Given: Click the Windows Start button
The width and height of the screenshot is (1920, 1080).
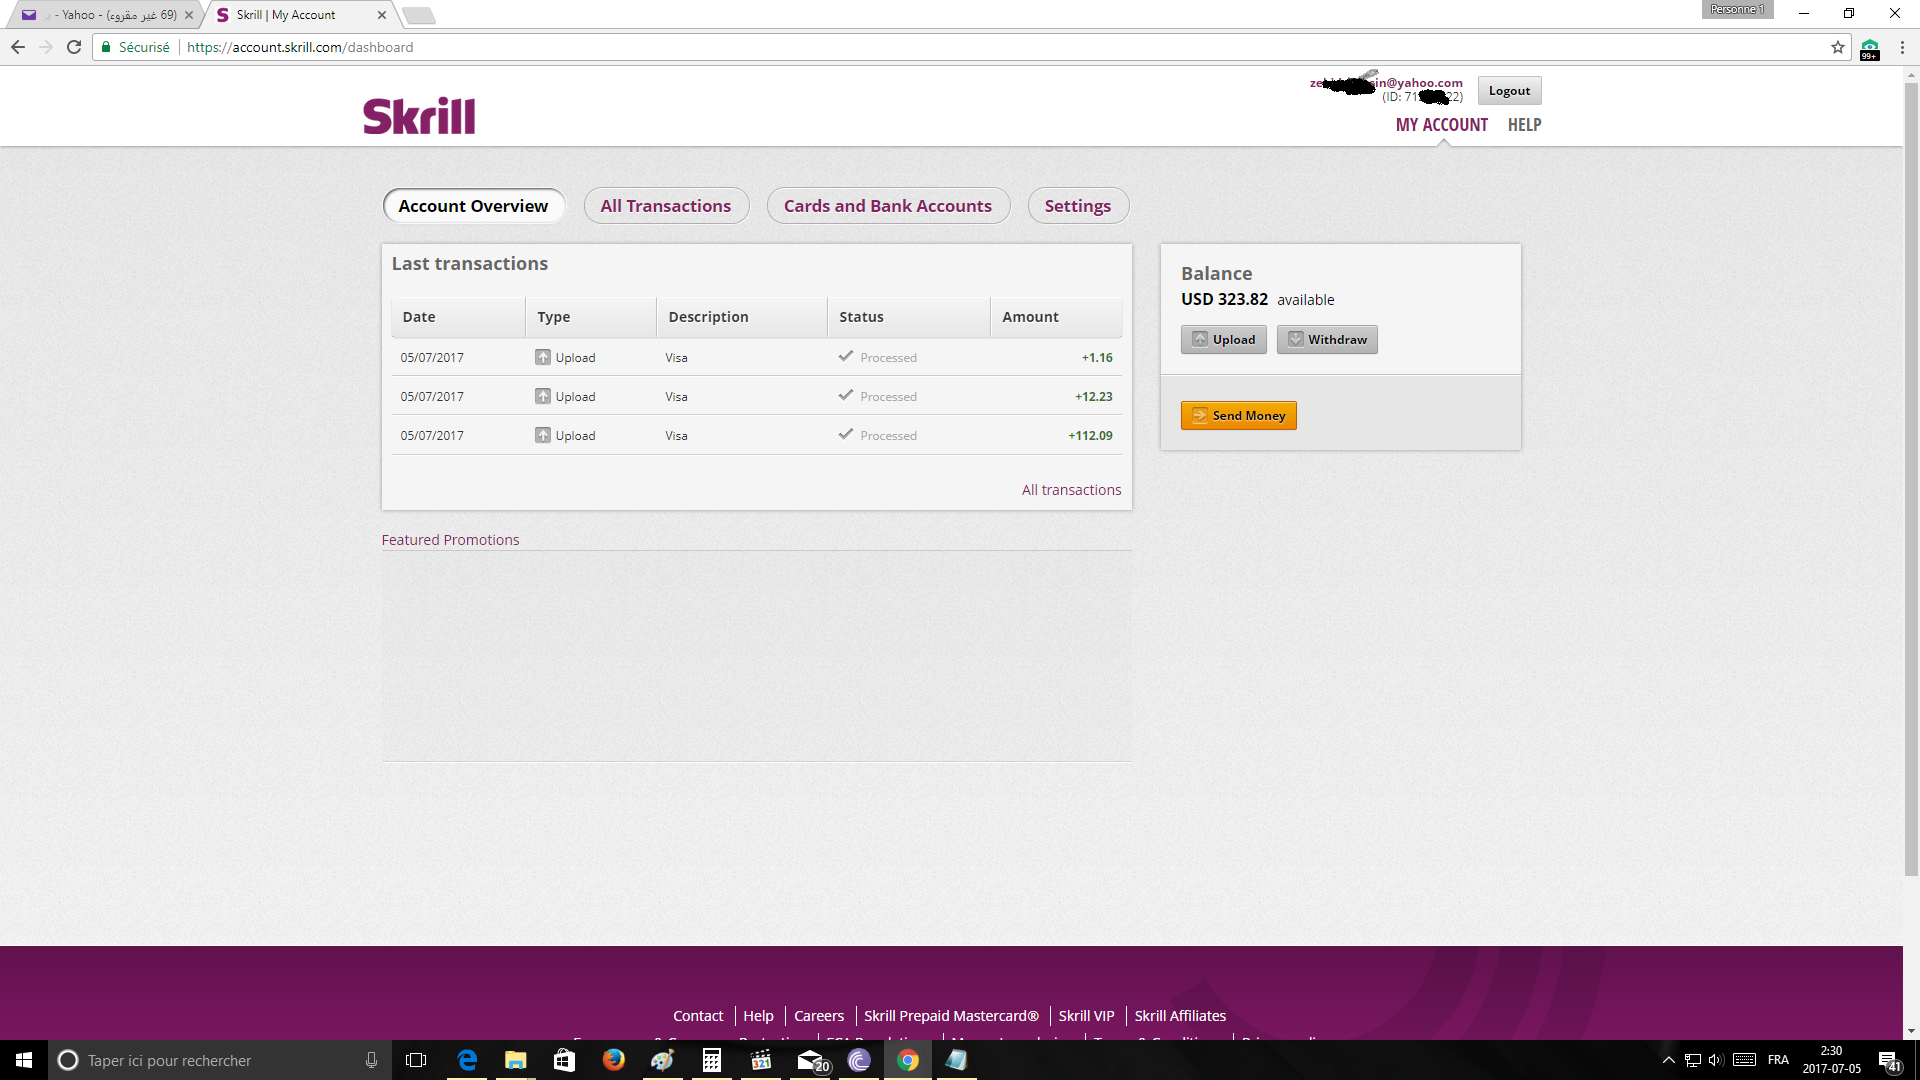Looking at the screenshot, I should click(x=24, y=1060).
